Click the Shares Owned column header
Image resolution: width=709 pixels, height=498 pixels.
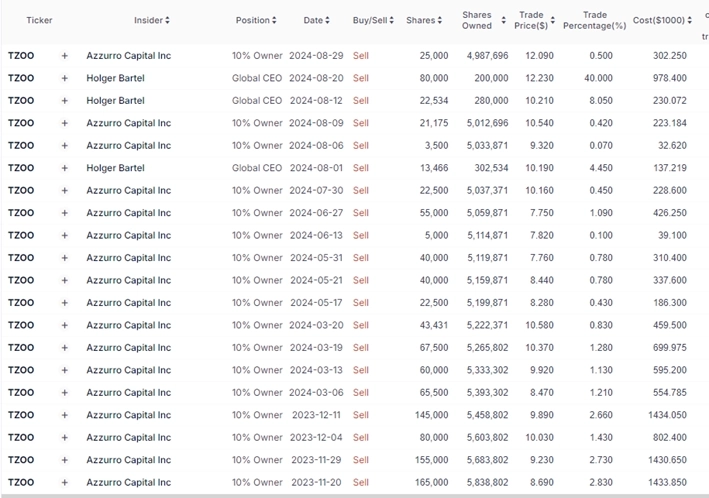click(x=477, y=20)
